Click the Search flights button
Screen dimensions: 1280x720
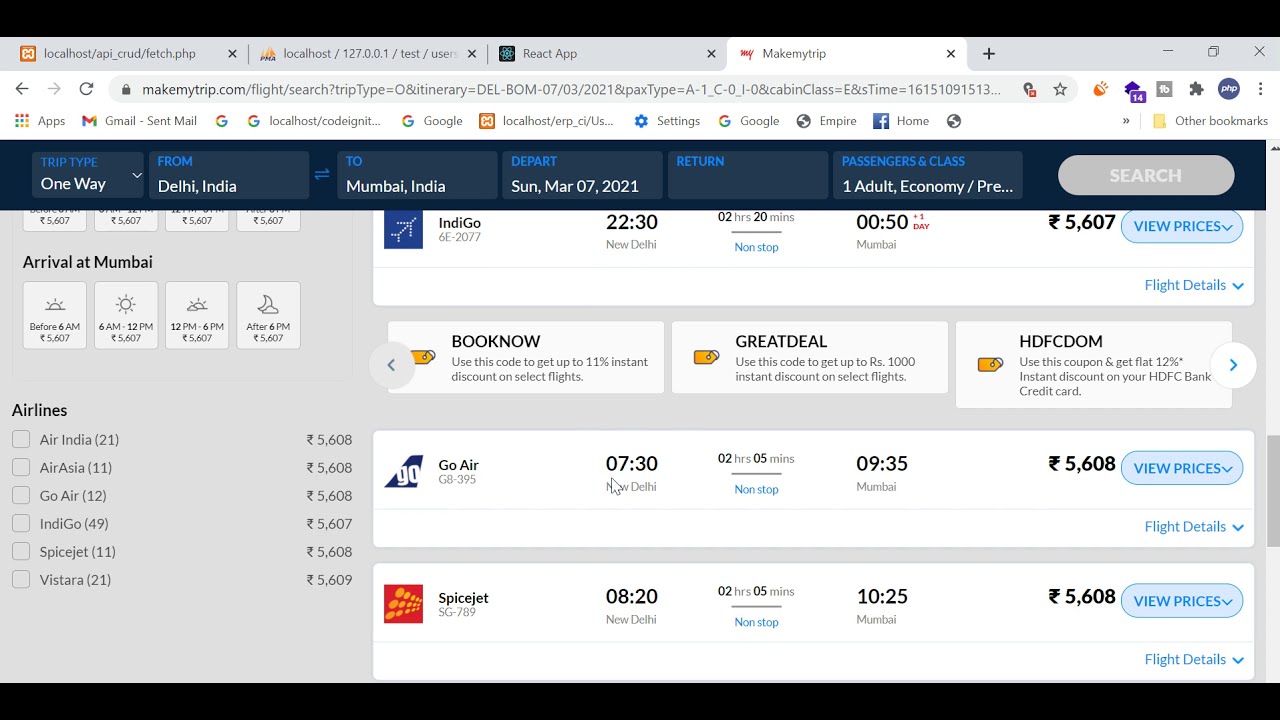1146,175
